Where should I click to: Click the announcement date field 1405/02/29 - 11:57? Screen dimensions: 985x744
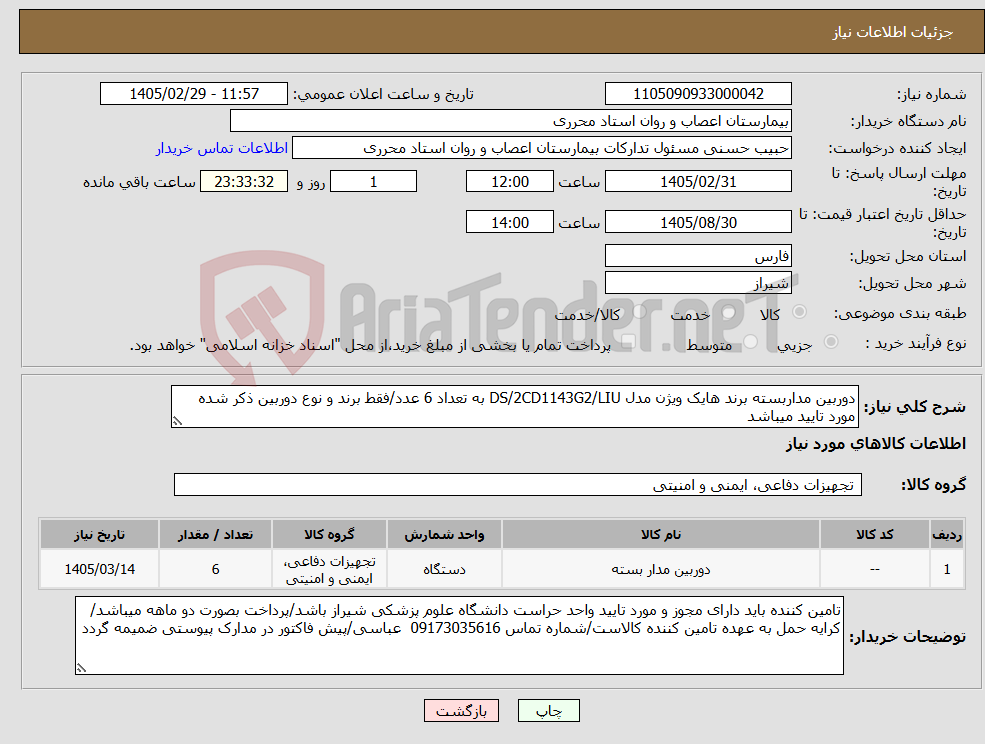(x=193, y=94)
